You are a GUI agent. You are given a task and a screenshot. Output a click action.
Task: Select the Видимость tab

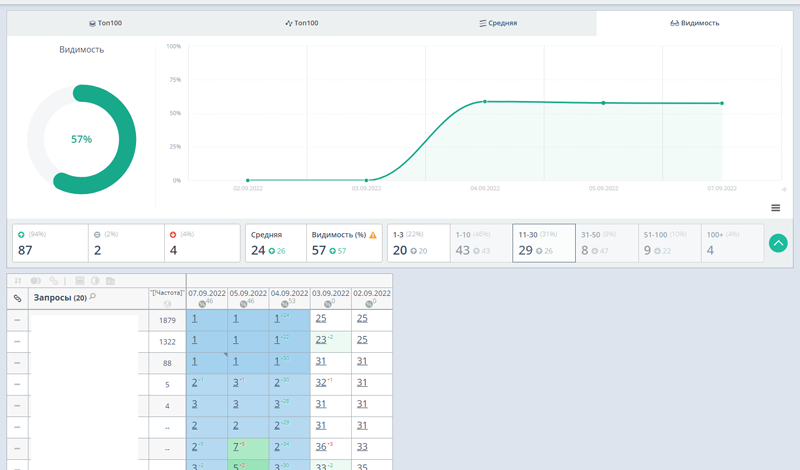695,22
